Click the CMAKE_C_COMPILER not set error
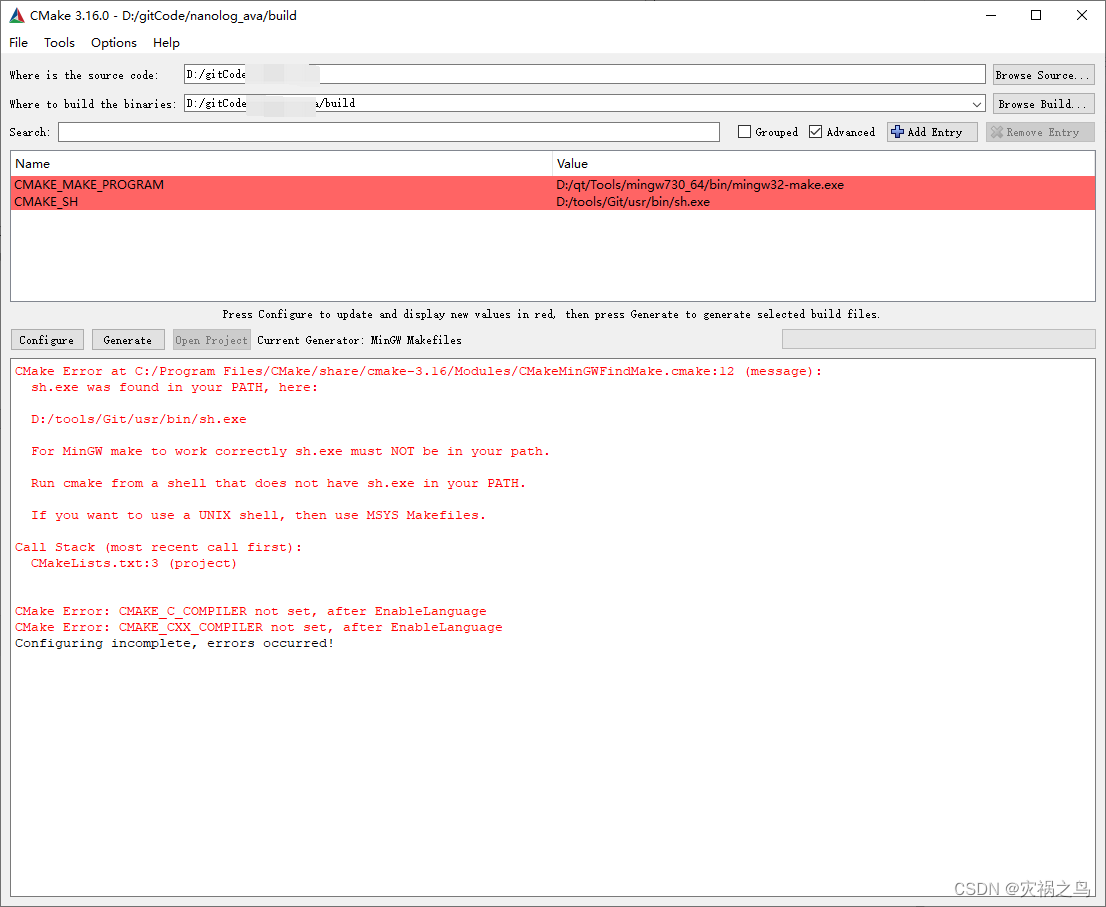 coord(250,611)
